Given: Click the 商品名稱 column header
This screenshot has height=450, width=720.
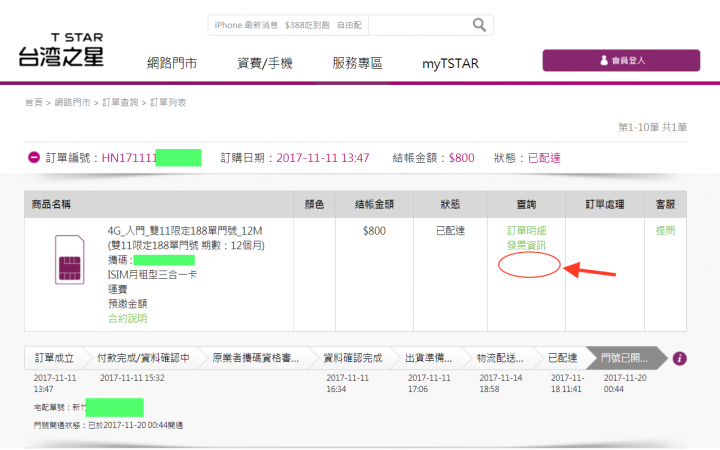Looking at the screenshot, I should click(51, 204).
